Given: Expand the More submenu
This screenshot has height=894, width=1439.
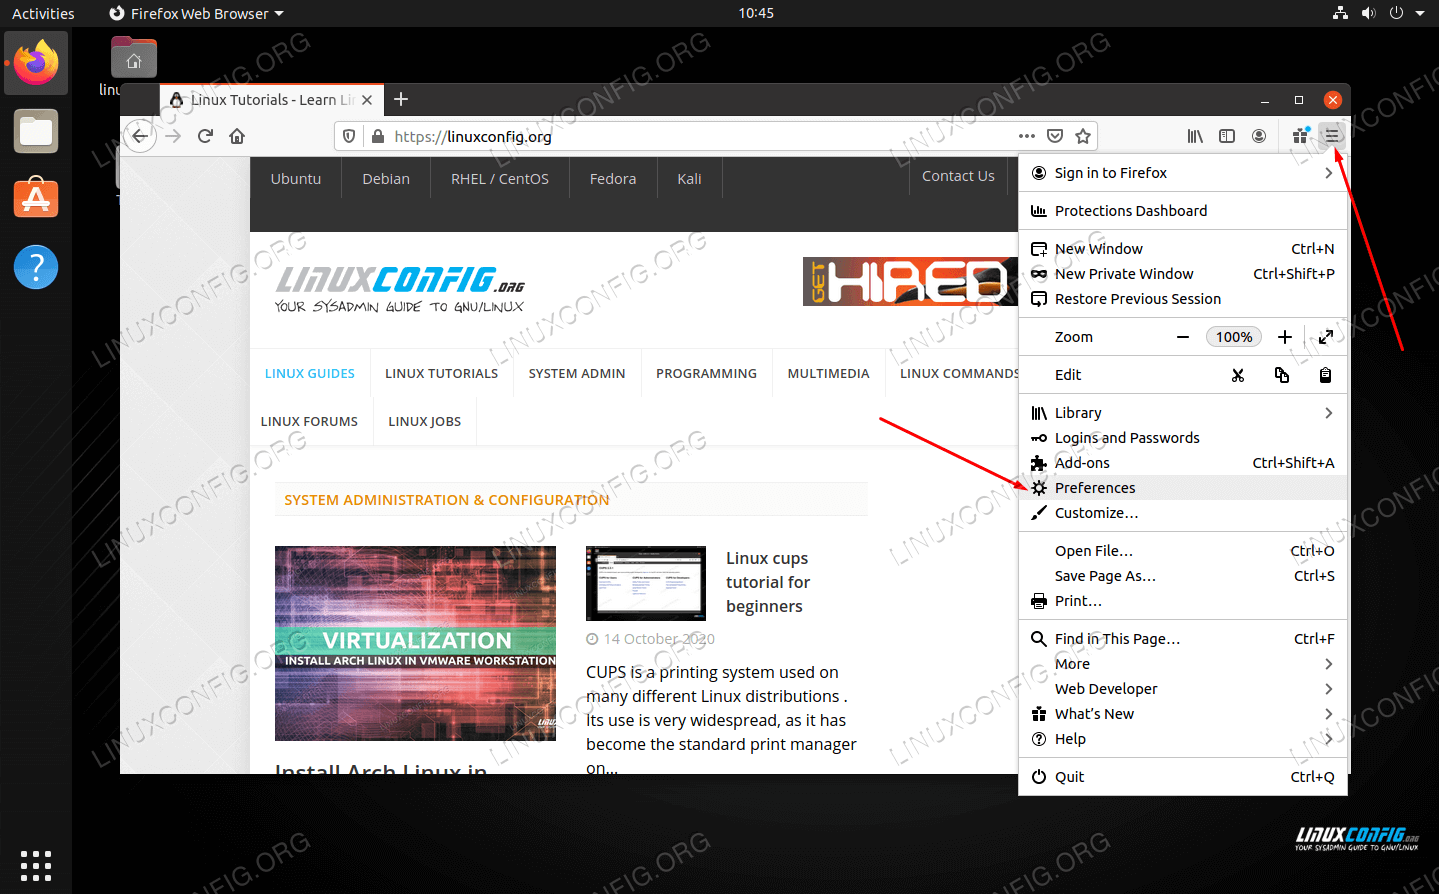Looking at the screenshot, I should pyautogui.click(x=1183, y=664).
